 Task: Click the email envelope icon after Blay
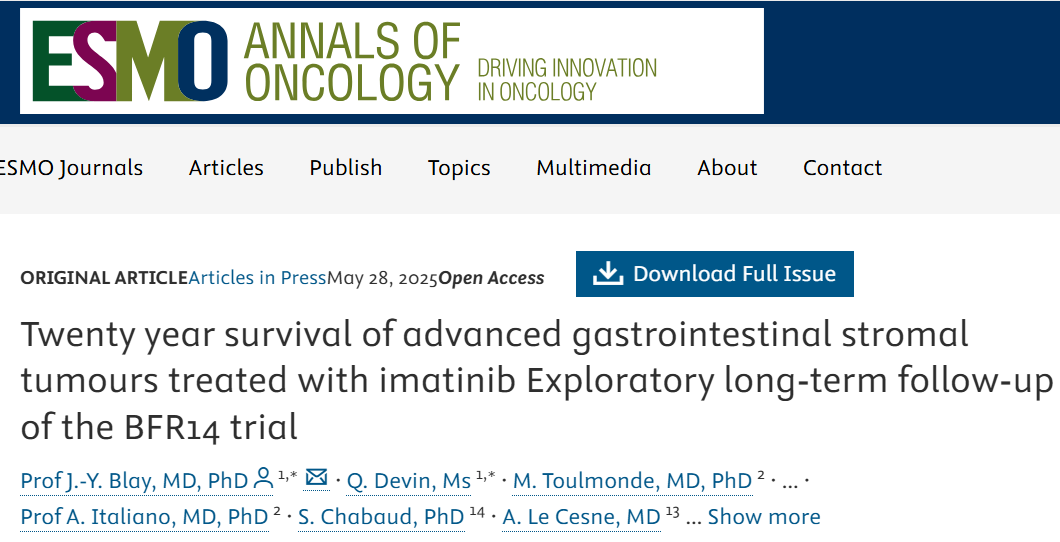pos(317,479)
